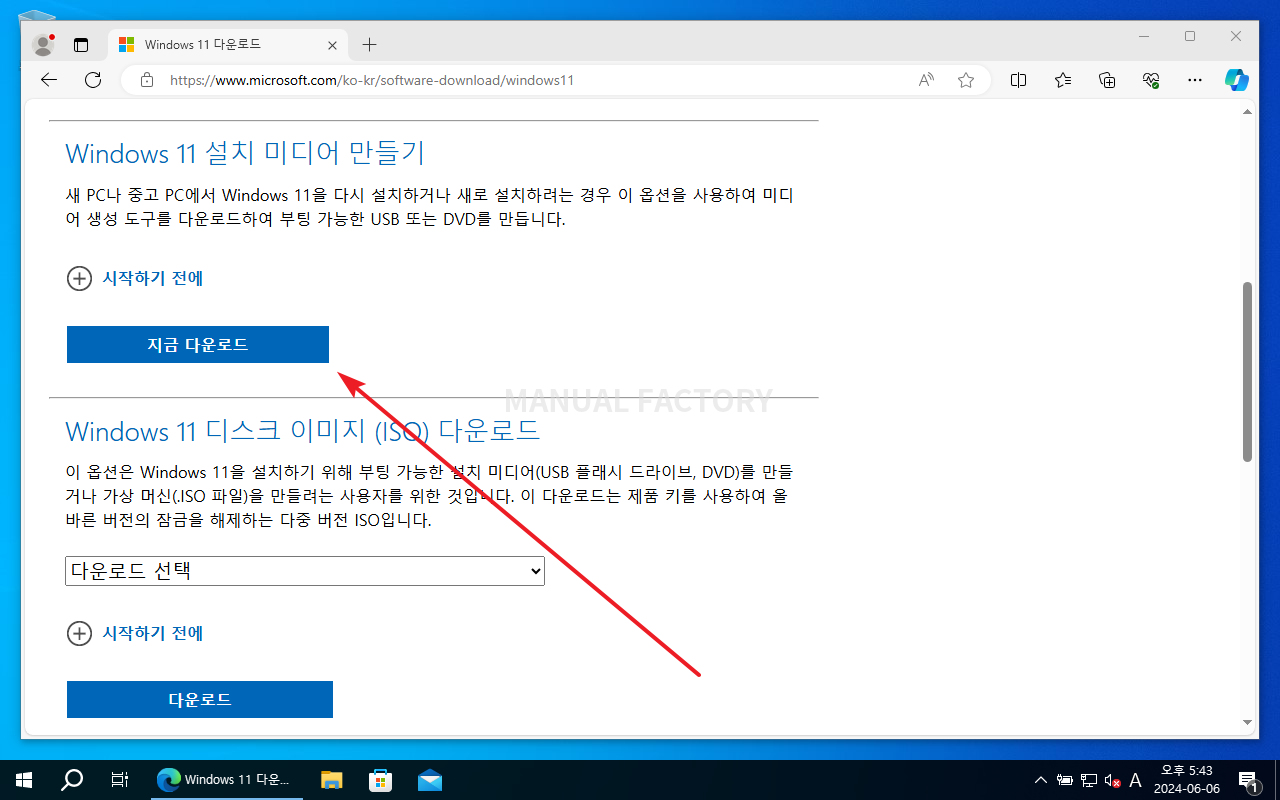Open the clock showing 오후 5:43

click(1186, 780)
